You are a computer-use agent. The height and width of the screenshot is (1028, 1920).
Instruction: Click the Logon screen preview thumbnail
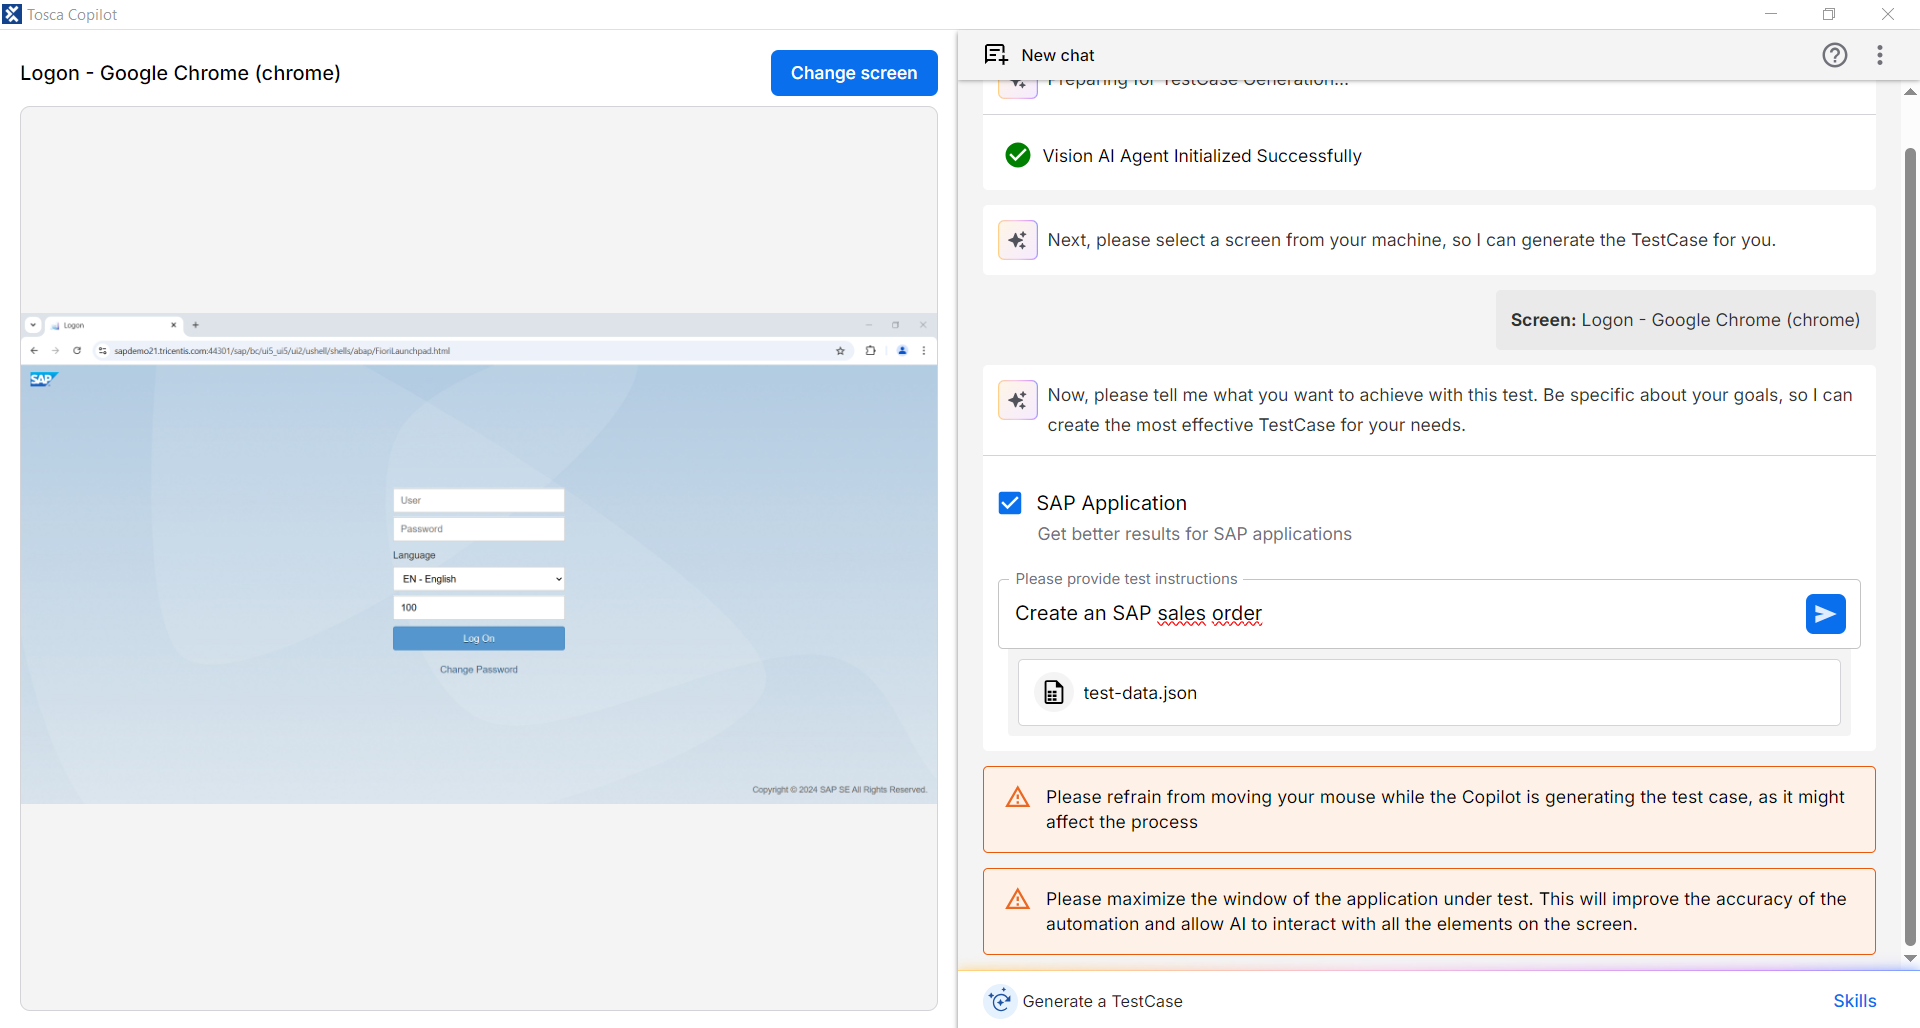pyautogui.click(x=479, y=558)
